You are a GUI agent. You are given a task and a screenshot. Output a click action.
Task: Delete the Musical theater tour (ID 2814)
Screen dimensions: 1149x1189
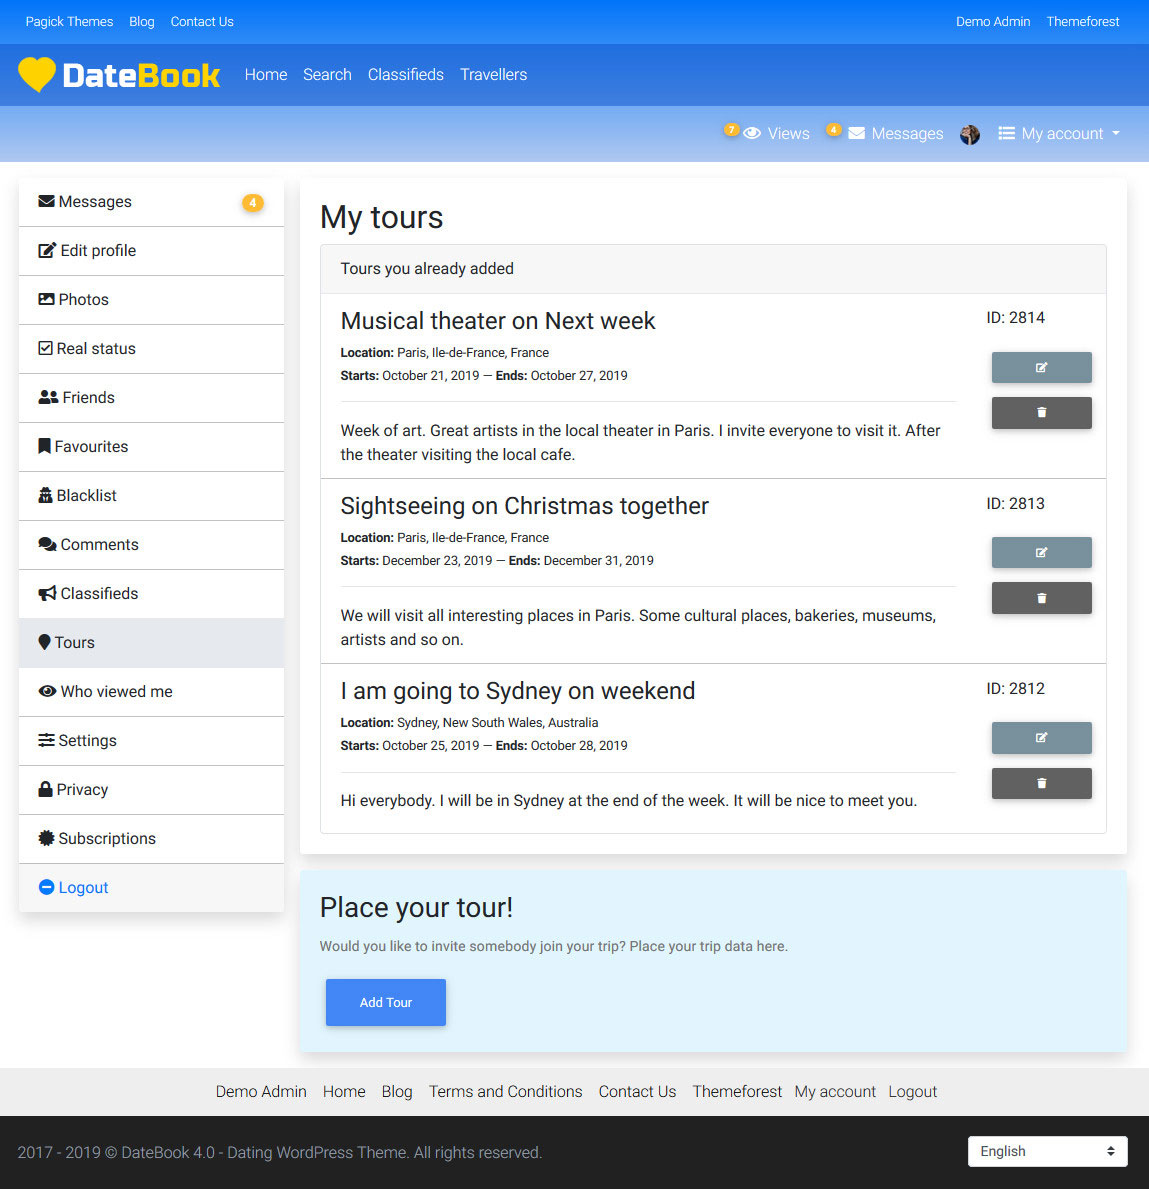[x=1041, y=413]
